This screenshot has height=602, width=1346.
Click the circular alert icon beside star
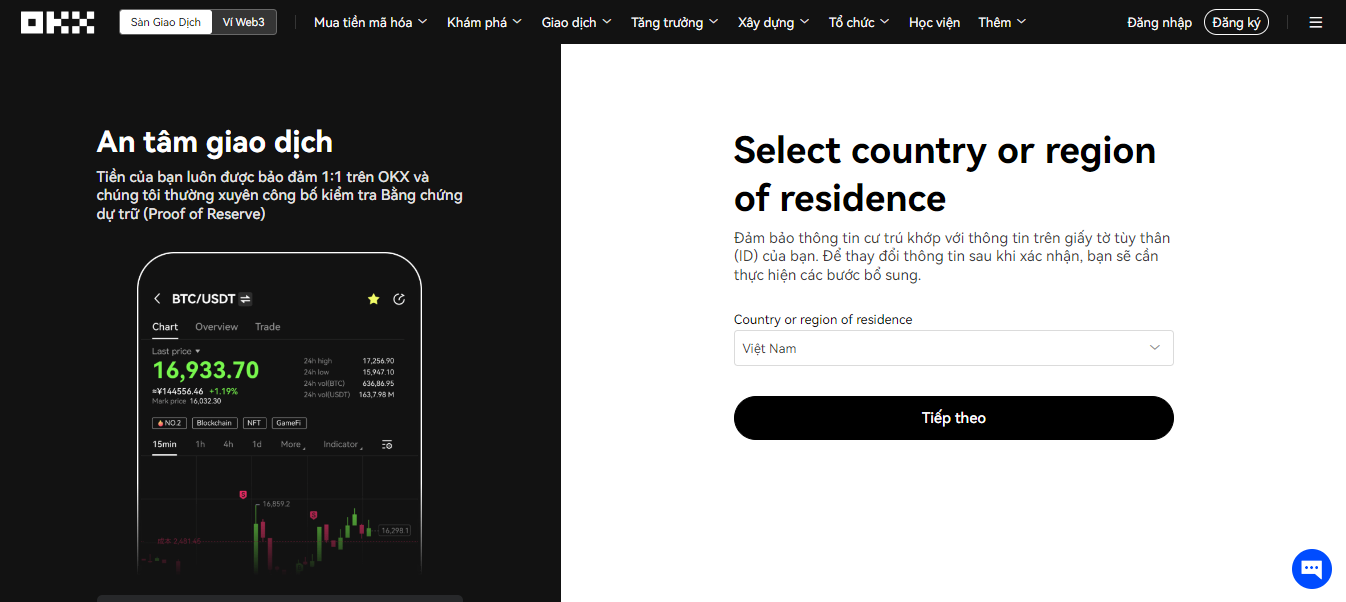(x=399, y=299)
